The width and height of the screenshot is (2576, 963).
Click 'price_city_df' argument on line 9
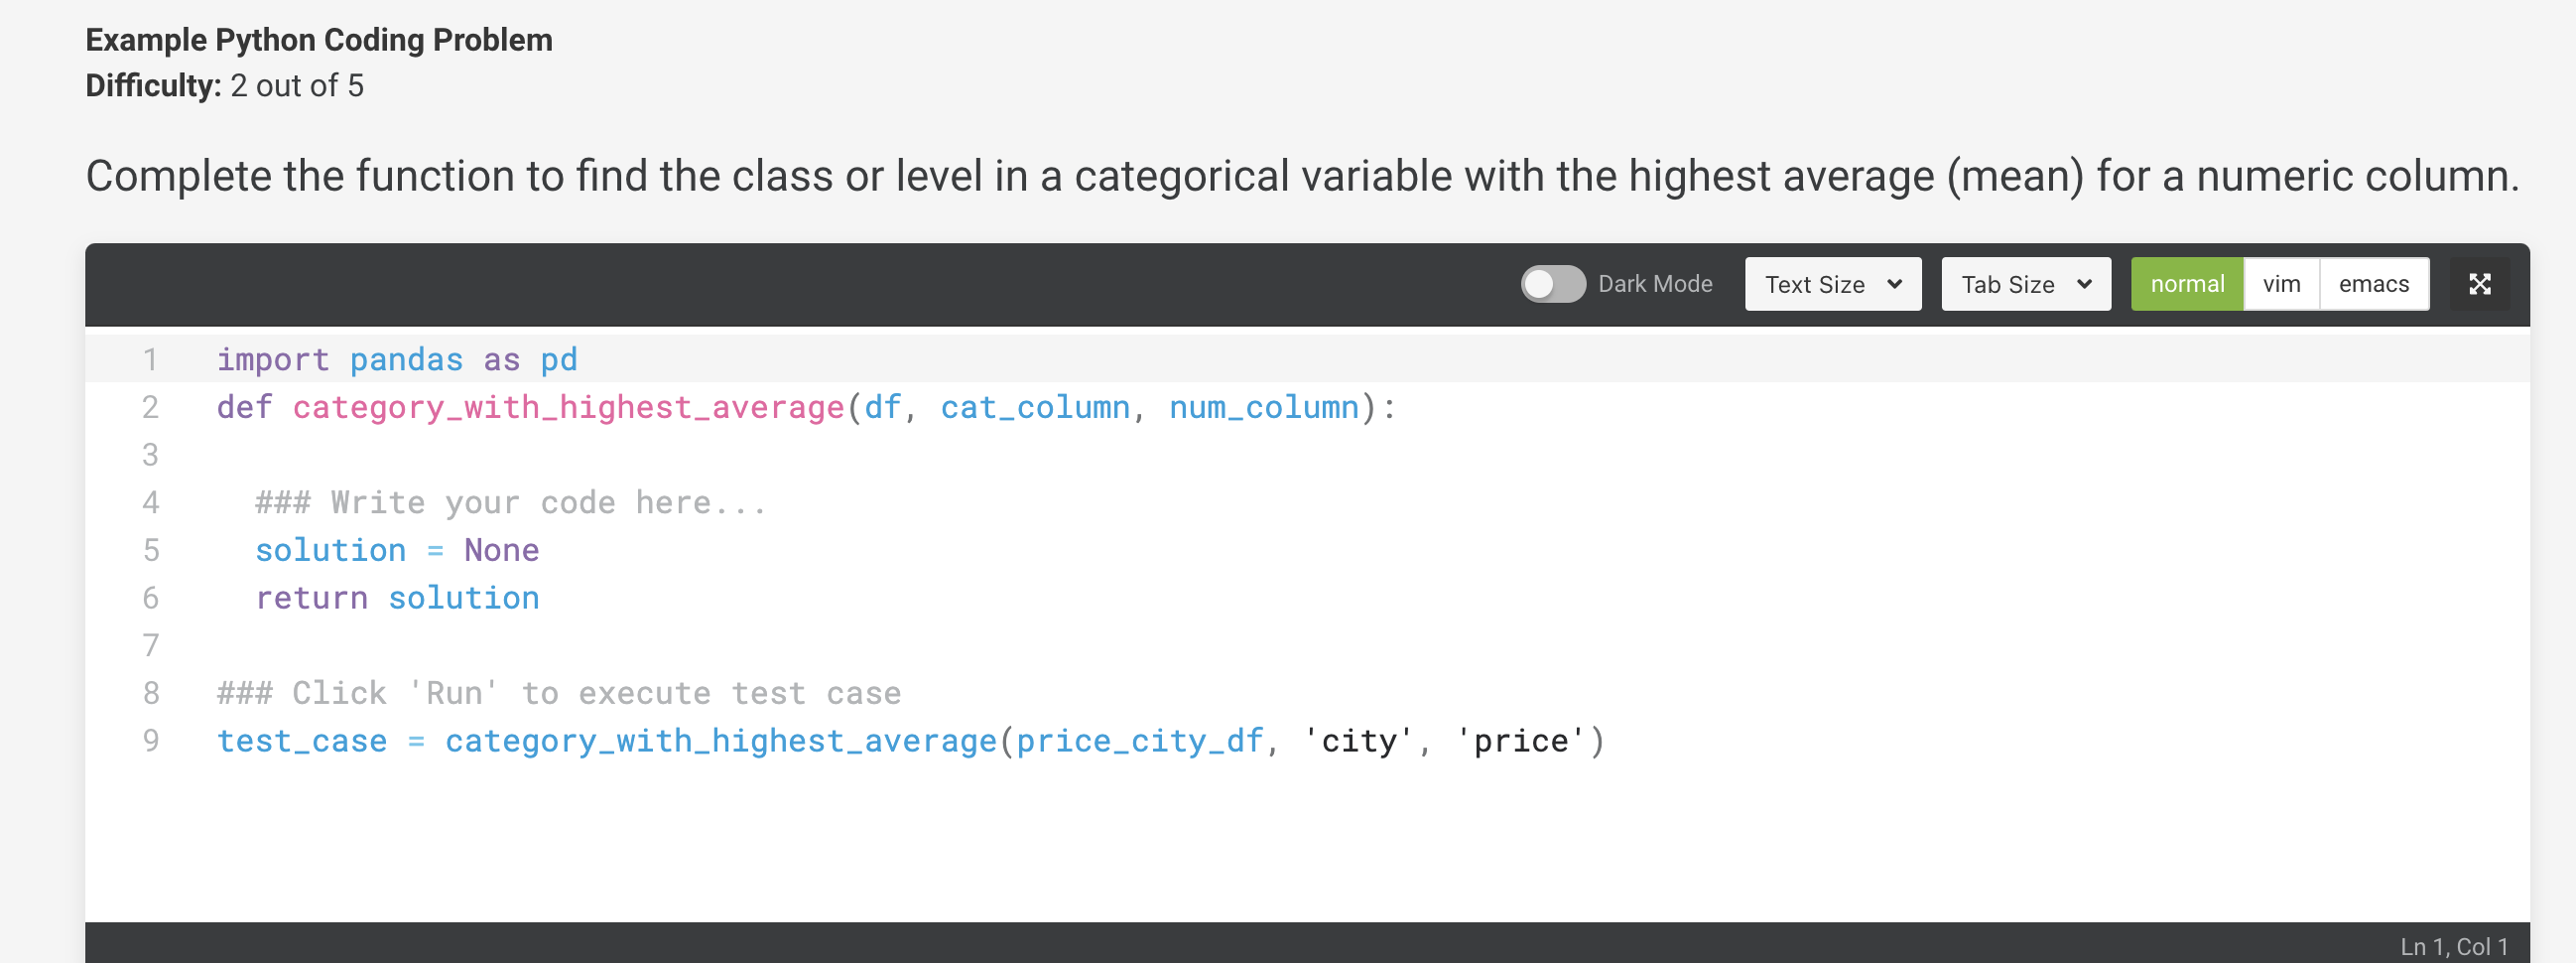click(x=1140, y=741)
